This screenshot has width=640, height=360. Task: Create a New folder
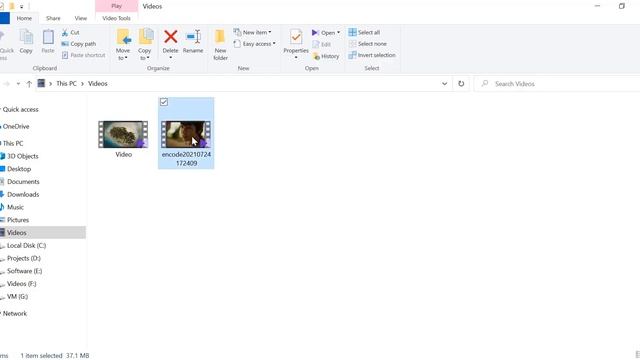click(x=220, y=45)
